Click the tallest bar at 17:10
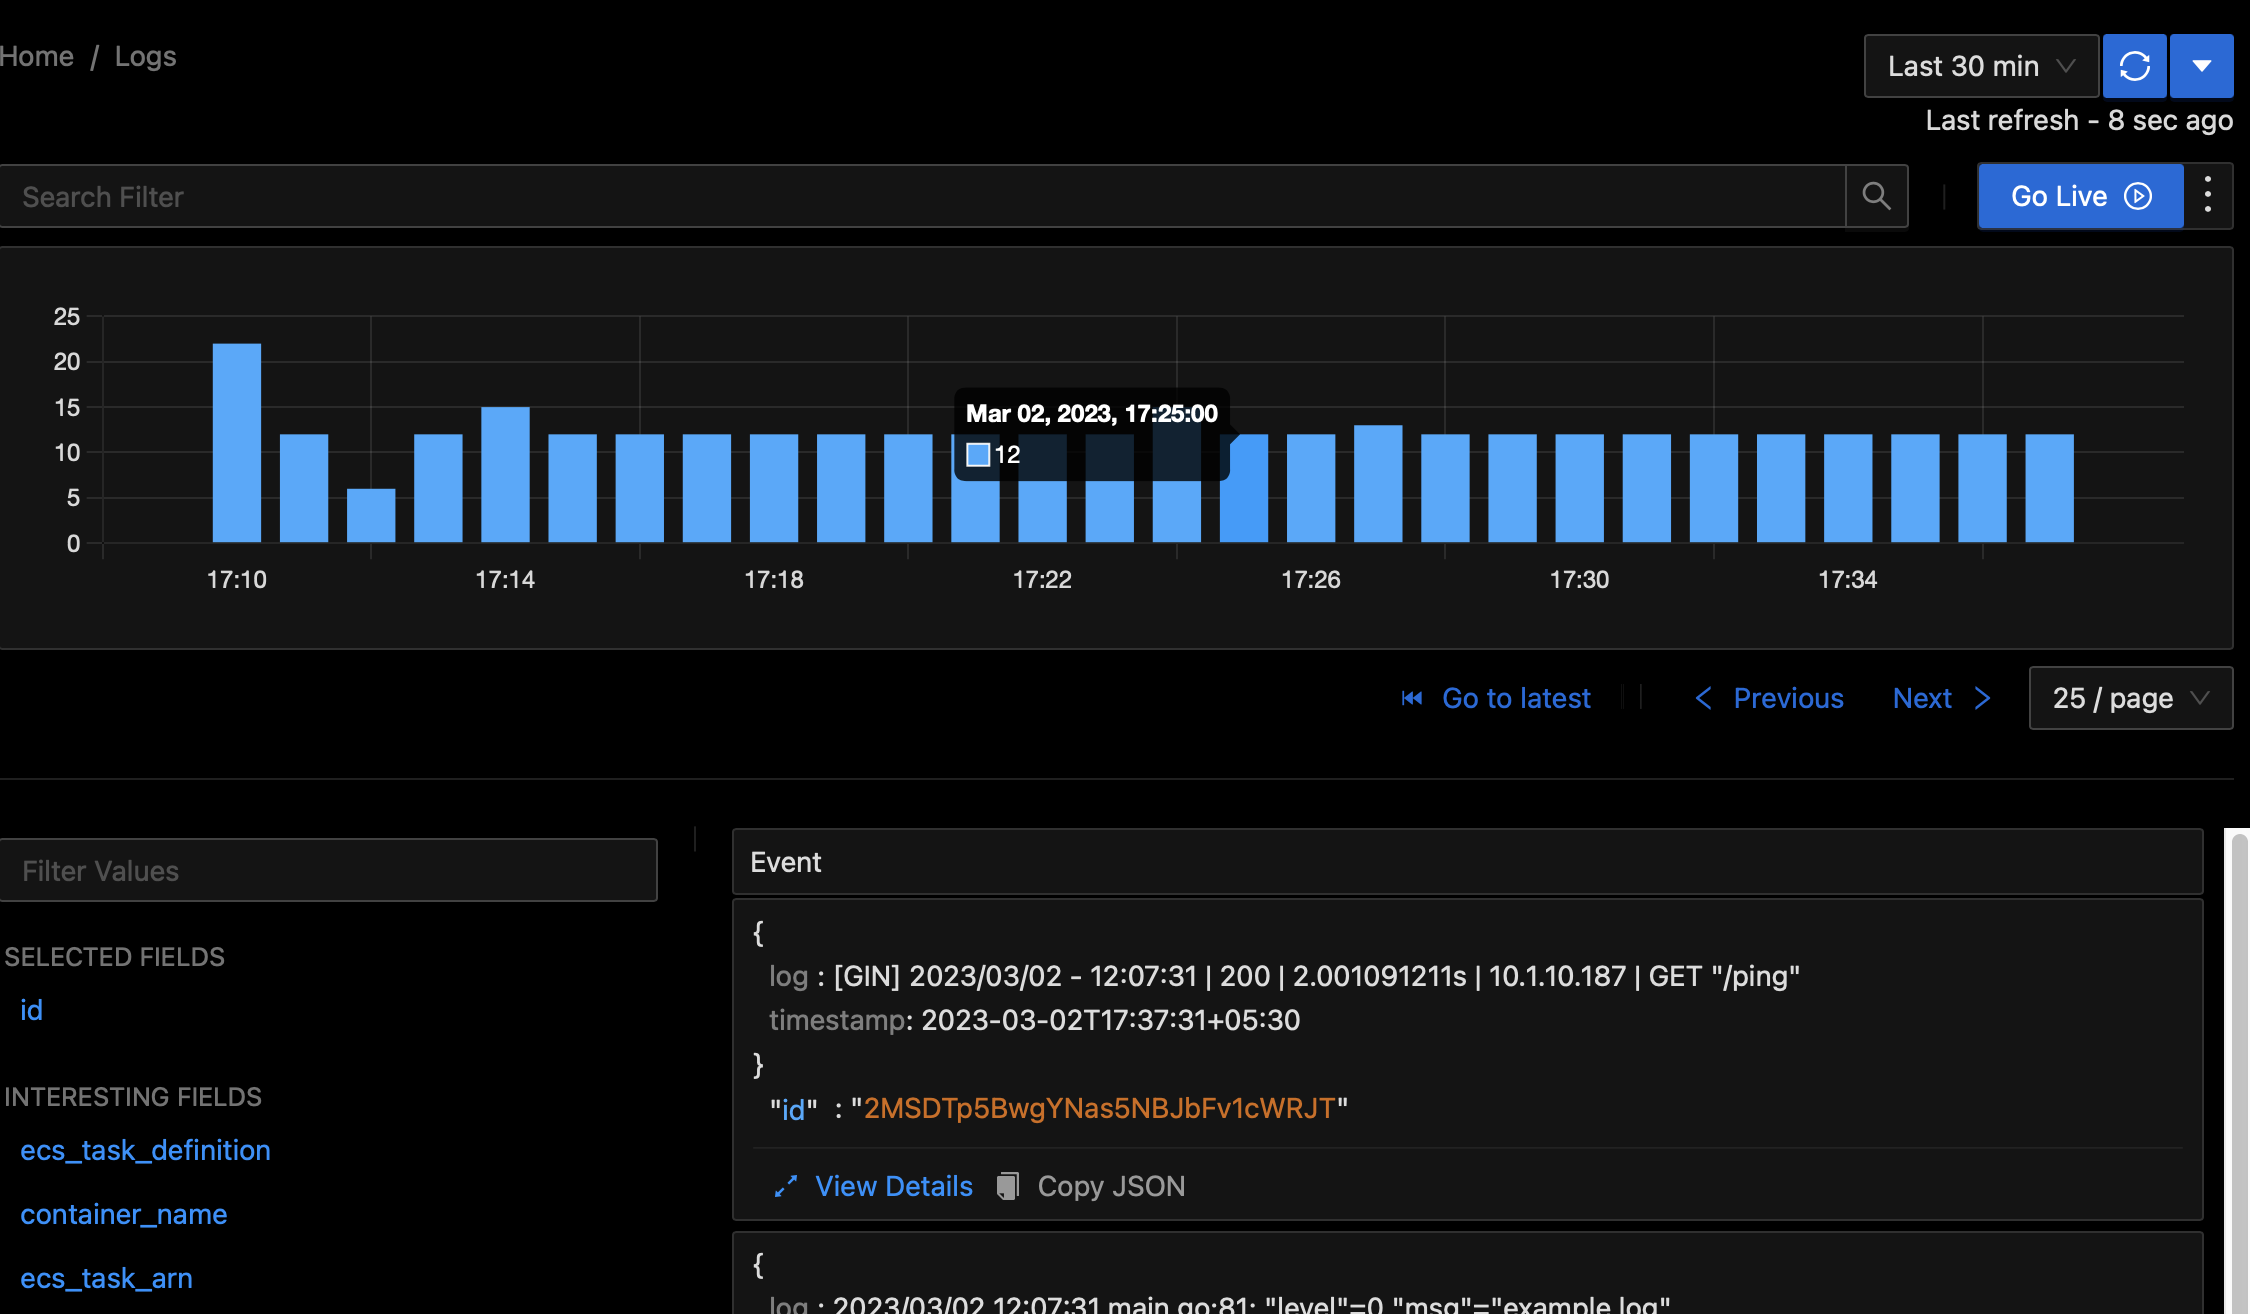The image size is (2250, 1314). pos(237,442)
